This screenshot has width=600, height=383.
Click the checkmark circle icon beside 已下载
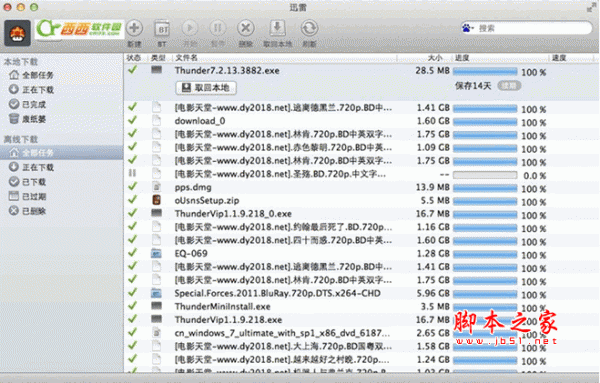click(14, 182)
